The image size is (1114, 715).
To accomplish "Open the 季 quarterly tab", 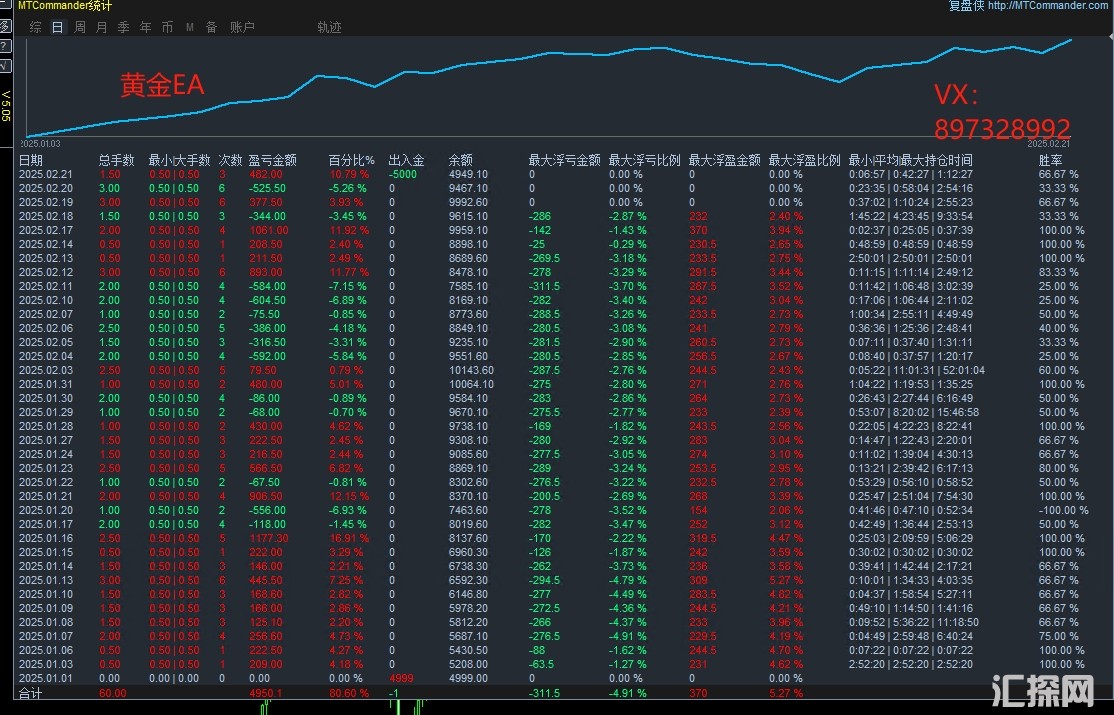I will pyautogui.click(x=123, y=27).
